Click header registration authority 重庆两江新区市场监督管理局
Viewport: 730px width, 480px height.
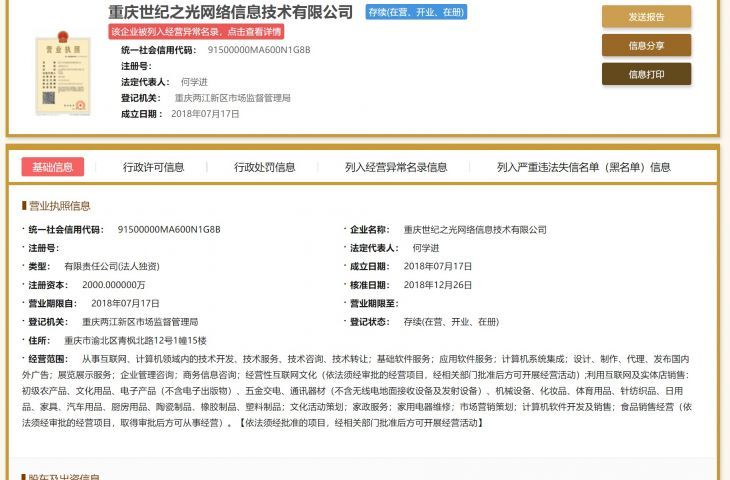[x=232, y=98]
